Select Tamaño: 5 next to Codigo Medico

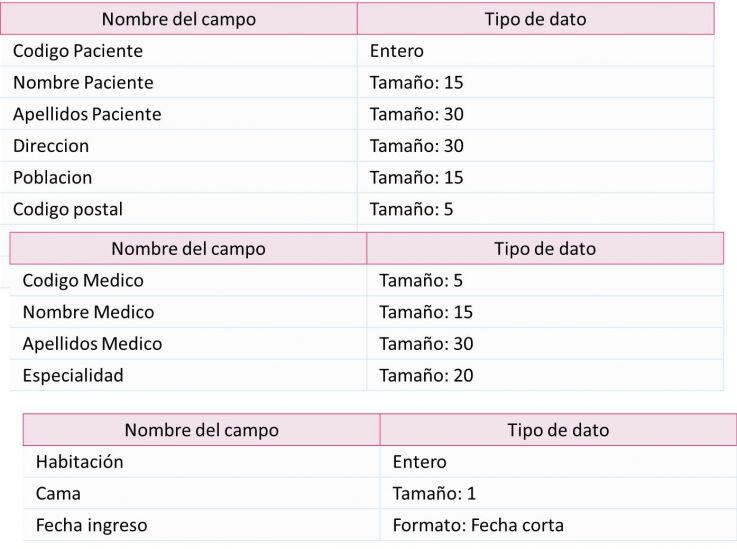(545, 280)
